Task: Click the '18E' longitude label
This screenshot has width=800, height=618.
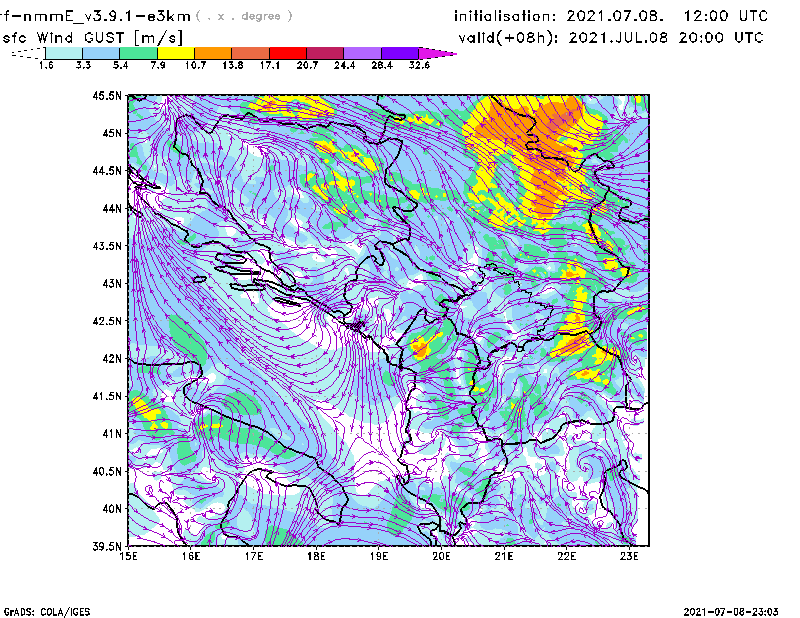Action: (x=316, y=556)
